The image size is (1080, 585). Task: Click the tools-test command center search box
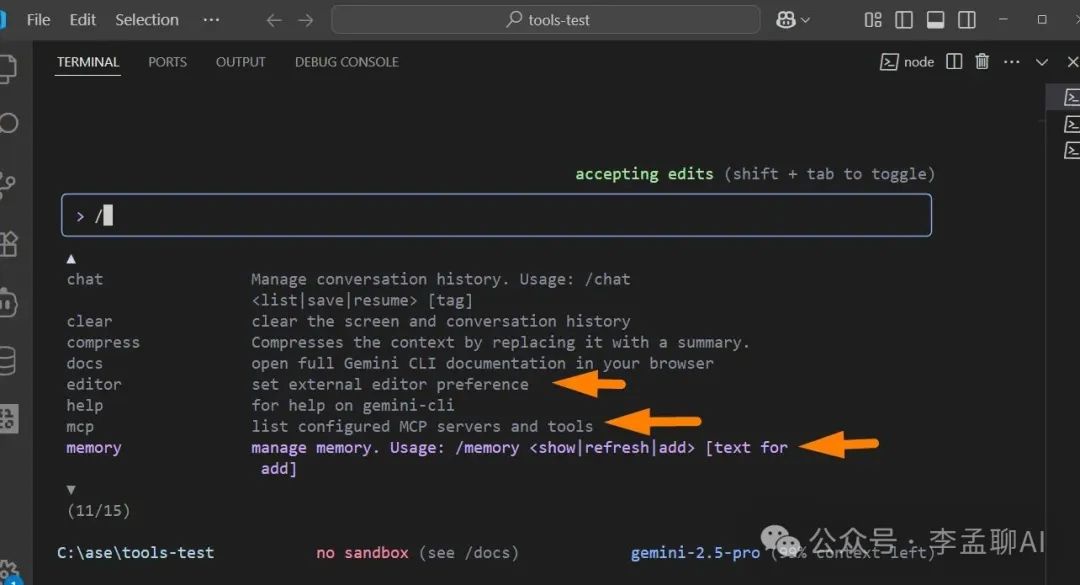546,20
